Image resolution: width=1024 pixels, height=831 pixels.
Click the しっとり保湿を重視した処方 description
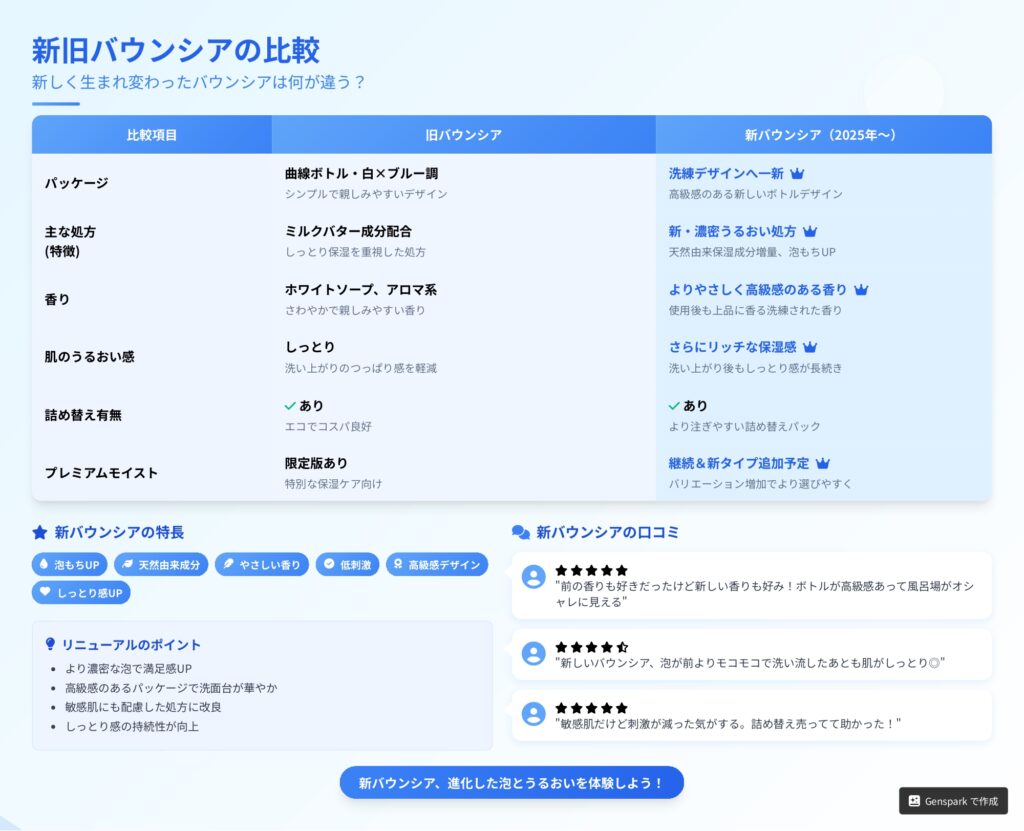(x=355, y=252)
